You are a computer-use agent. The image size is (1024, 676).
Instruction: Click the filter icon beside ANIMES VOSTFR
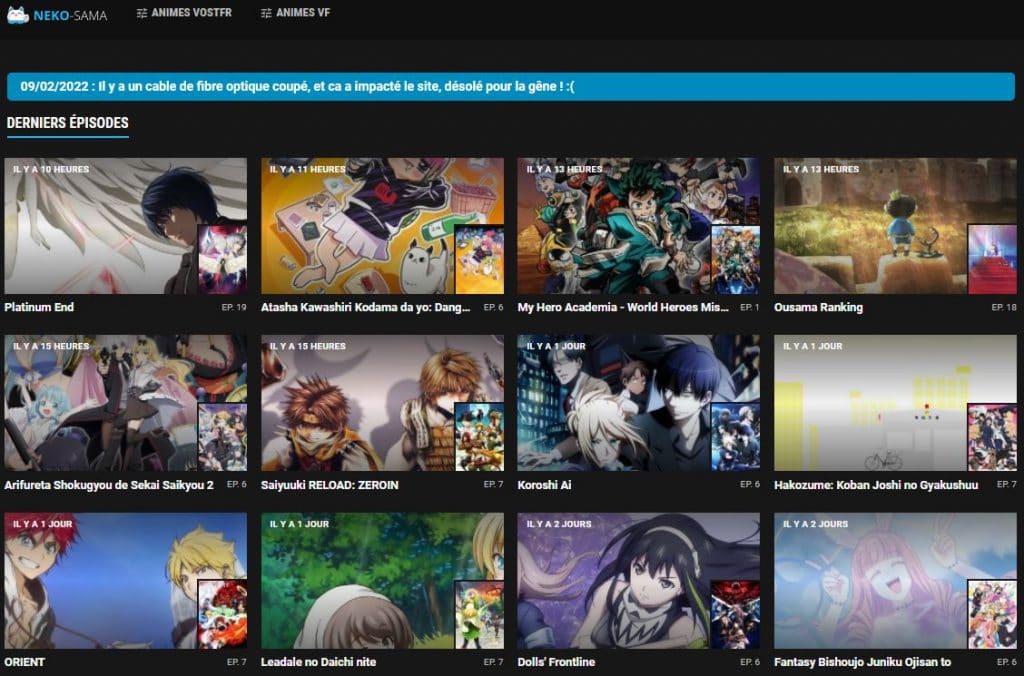point(142,13)
